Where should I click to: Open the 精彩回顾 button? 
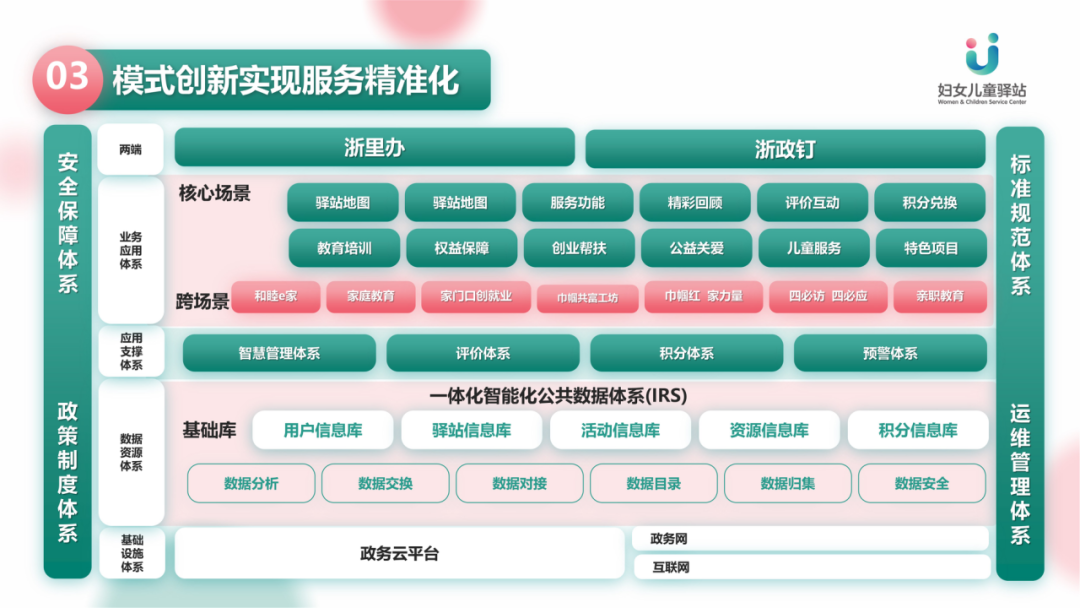coord(695,202)
